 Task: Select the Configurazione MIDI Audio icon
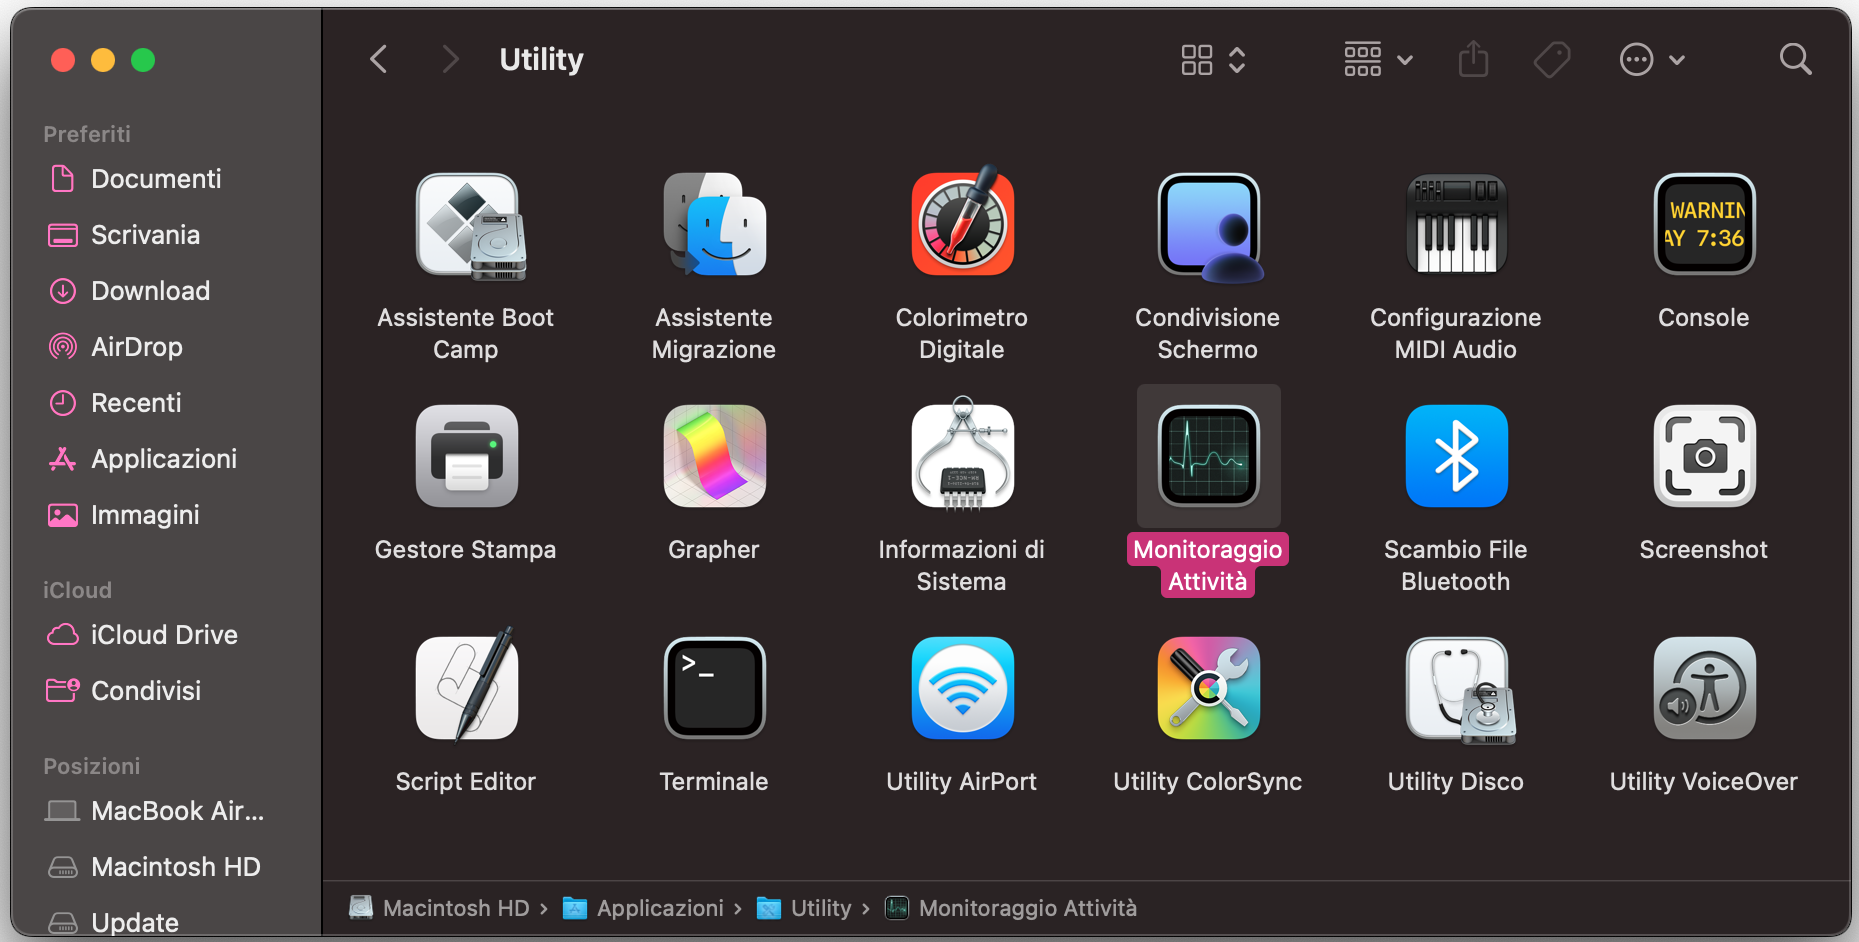tap(1456, 224)
